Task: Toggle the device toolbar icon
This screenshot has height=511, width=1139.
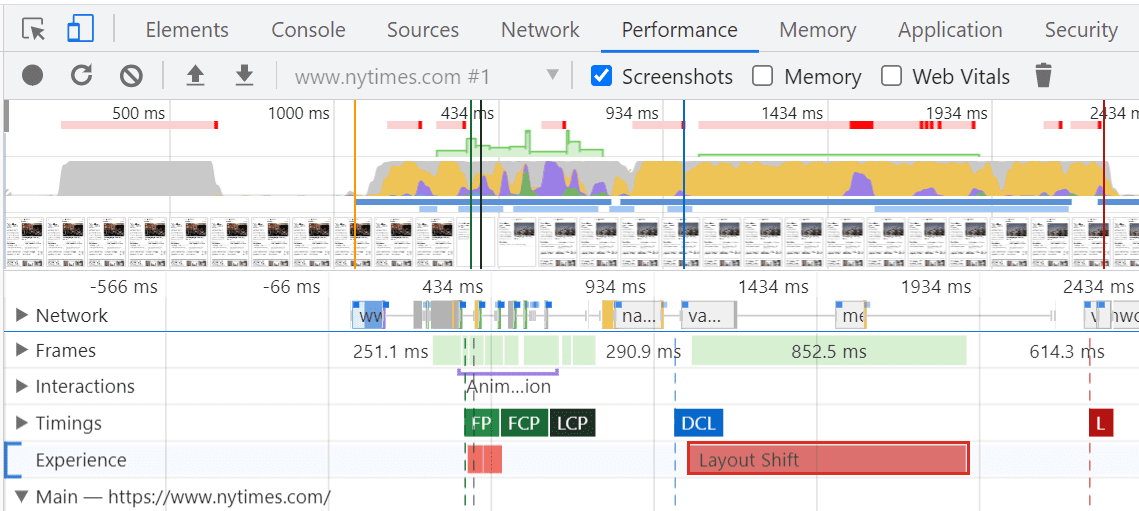Action: [80, 30]
